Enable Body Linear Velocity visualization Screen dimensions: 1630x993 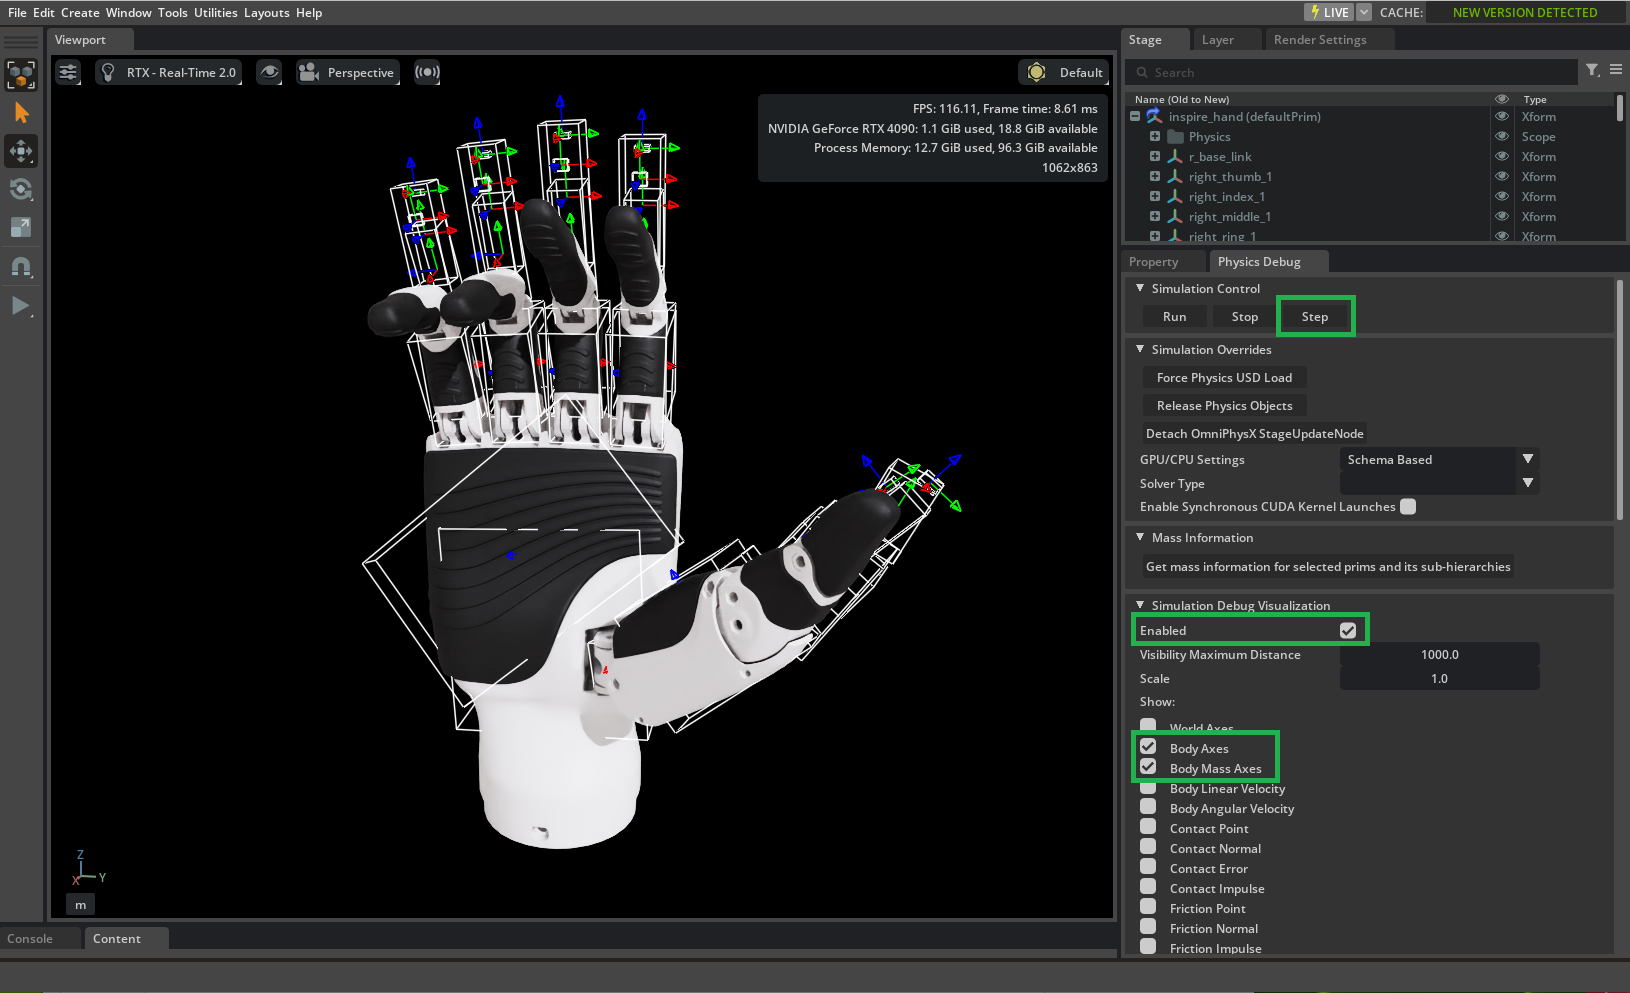[x=1147, y=788]
